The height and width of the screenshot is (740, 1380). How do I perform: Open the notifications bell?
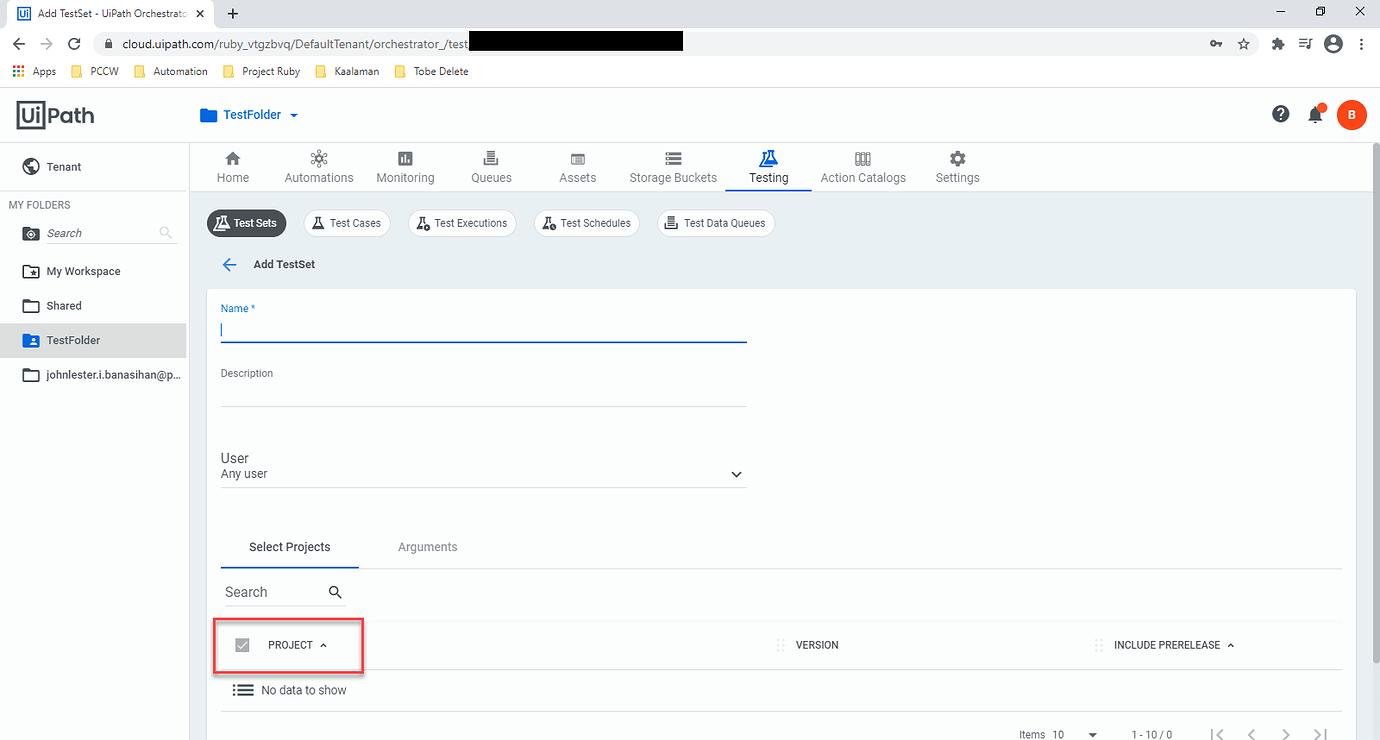click(x=1315, y=114)
